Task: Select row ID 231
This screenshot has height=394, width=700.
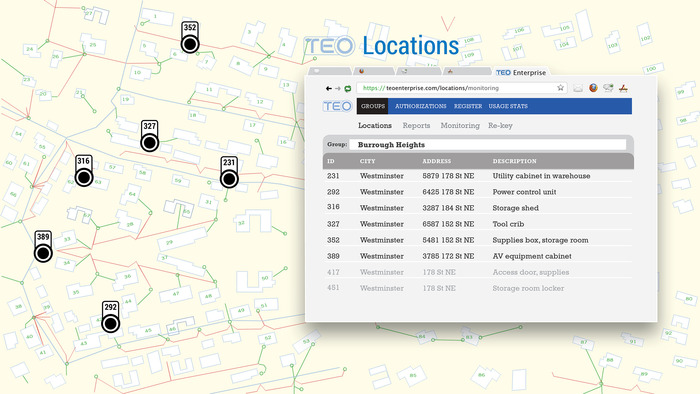Action: point(478,176)
